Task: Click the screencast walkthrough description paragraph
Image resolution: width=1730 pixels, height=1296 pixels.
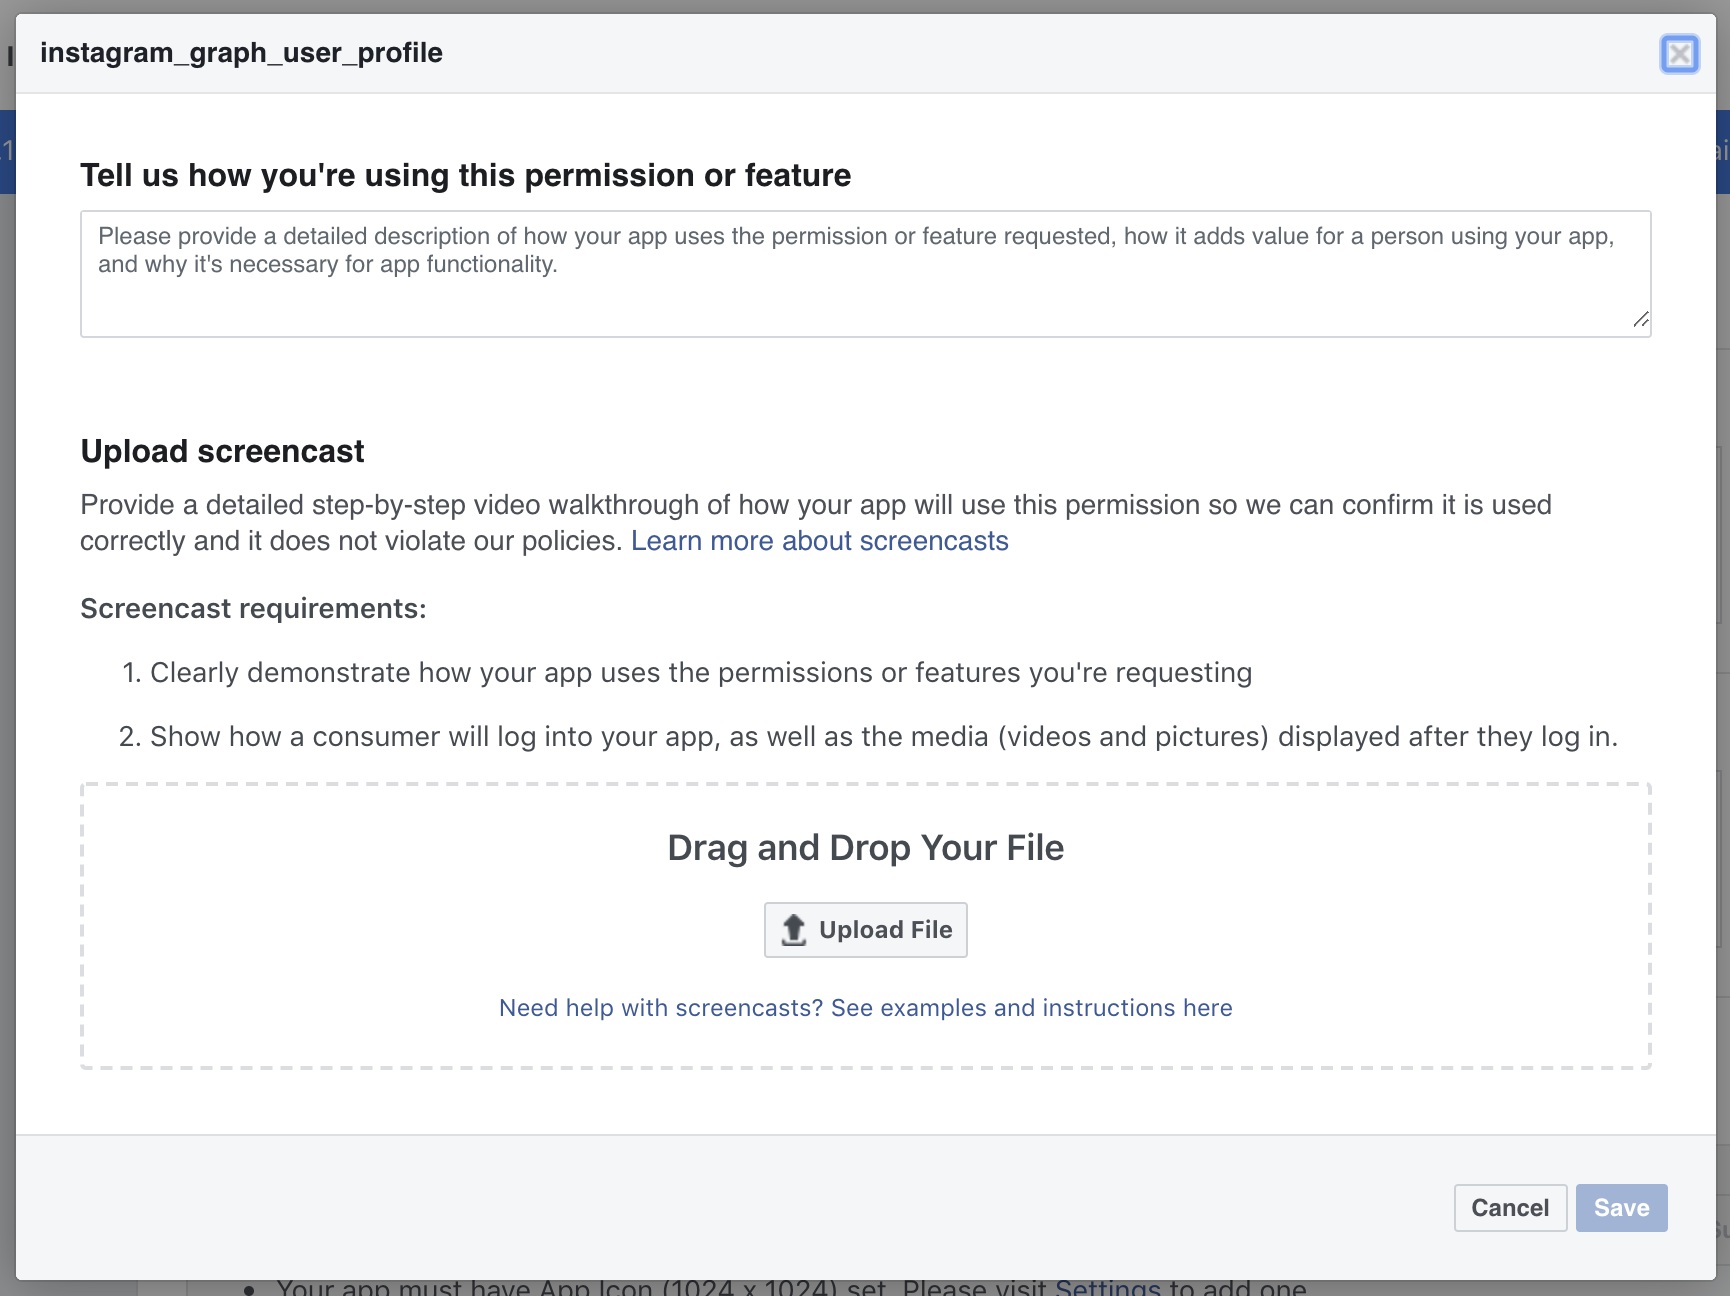Action: (815, 506)
